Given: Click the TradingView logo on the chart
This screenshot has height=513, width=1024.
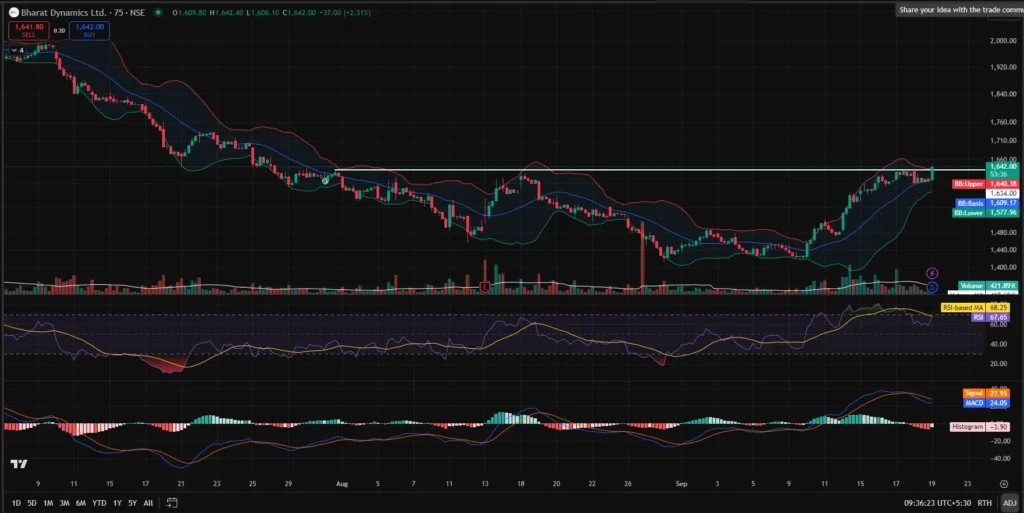Looking at the screenshot, I should coord(18,464).
